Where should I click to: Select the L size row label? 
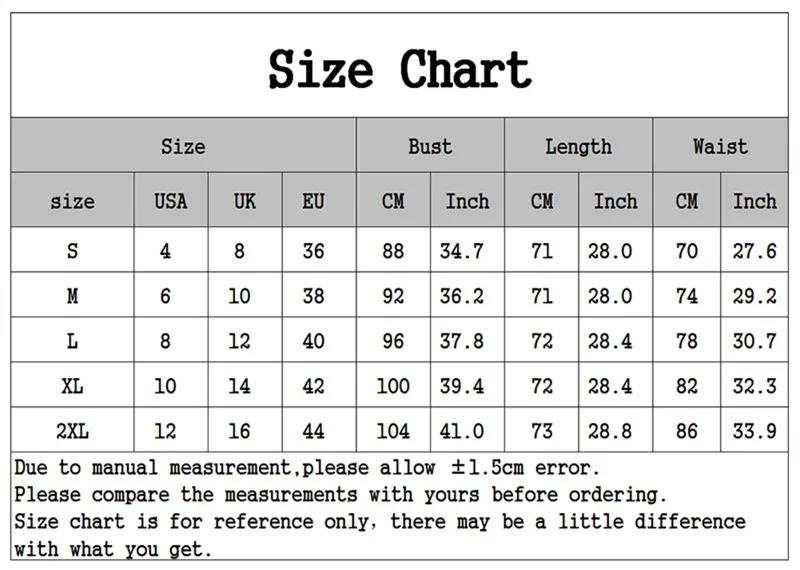click(x=72, y=340)
